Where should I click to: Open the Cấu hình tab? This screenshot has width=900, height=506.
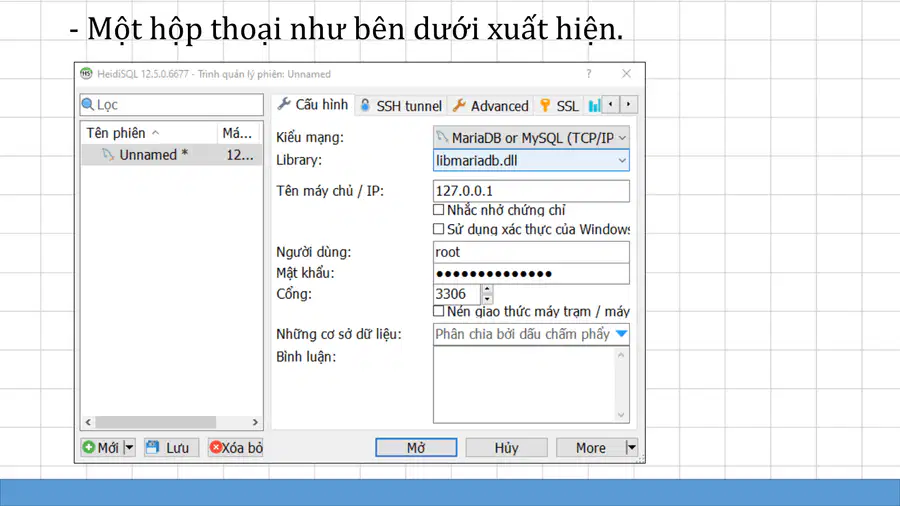pyautogui.click(x=313, y=104)
